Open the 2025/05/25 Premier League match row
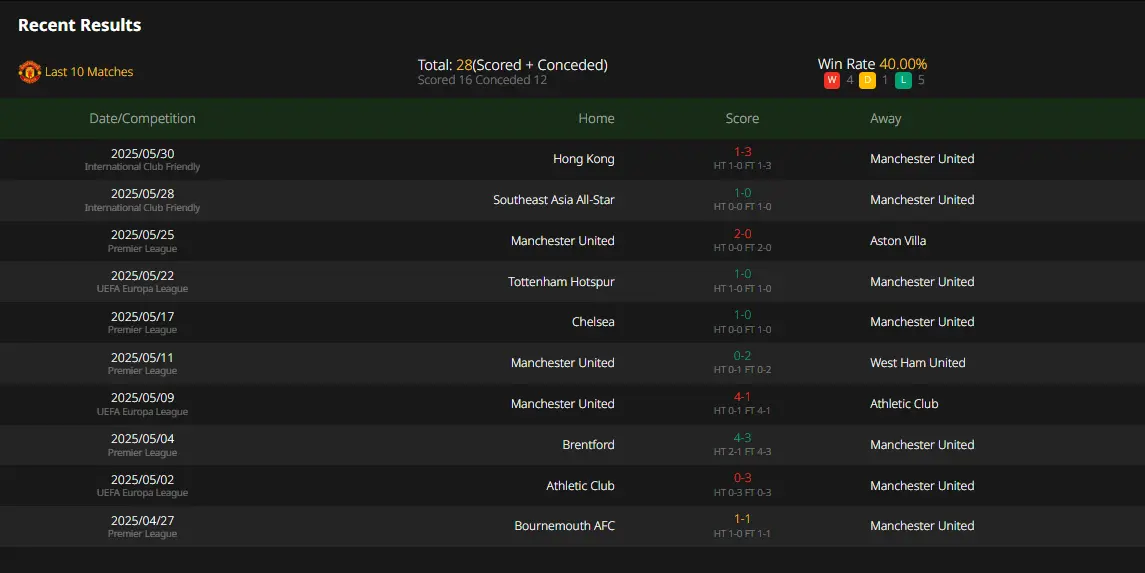 [x=572, y=241]
